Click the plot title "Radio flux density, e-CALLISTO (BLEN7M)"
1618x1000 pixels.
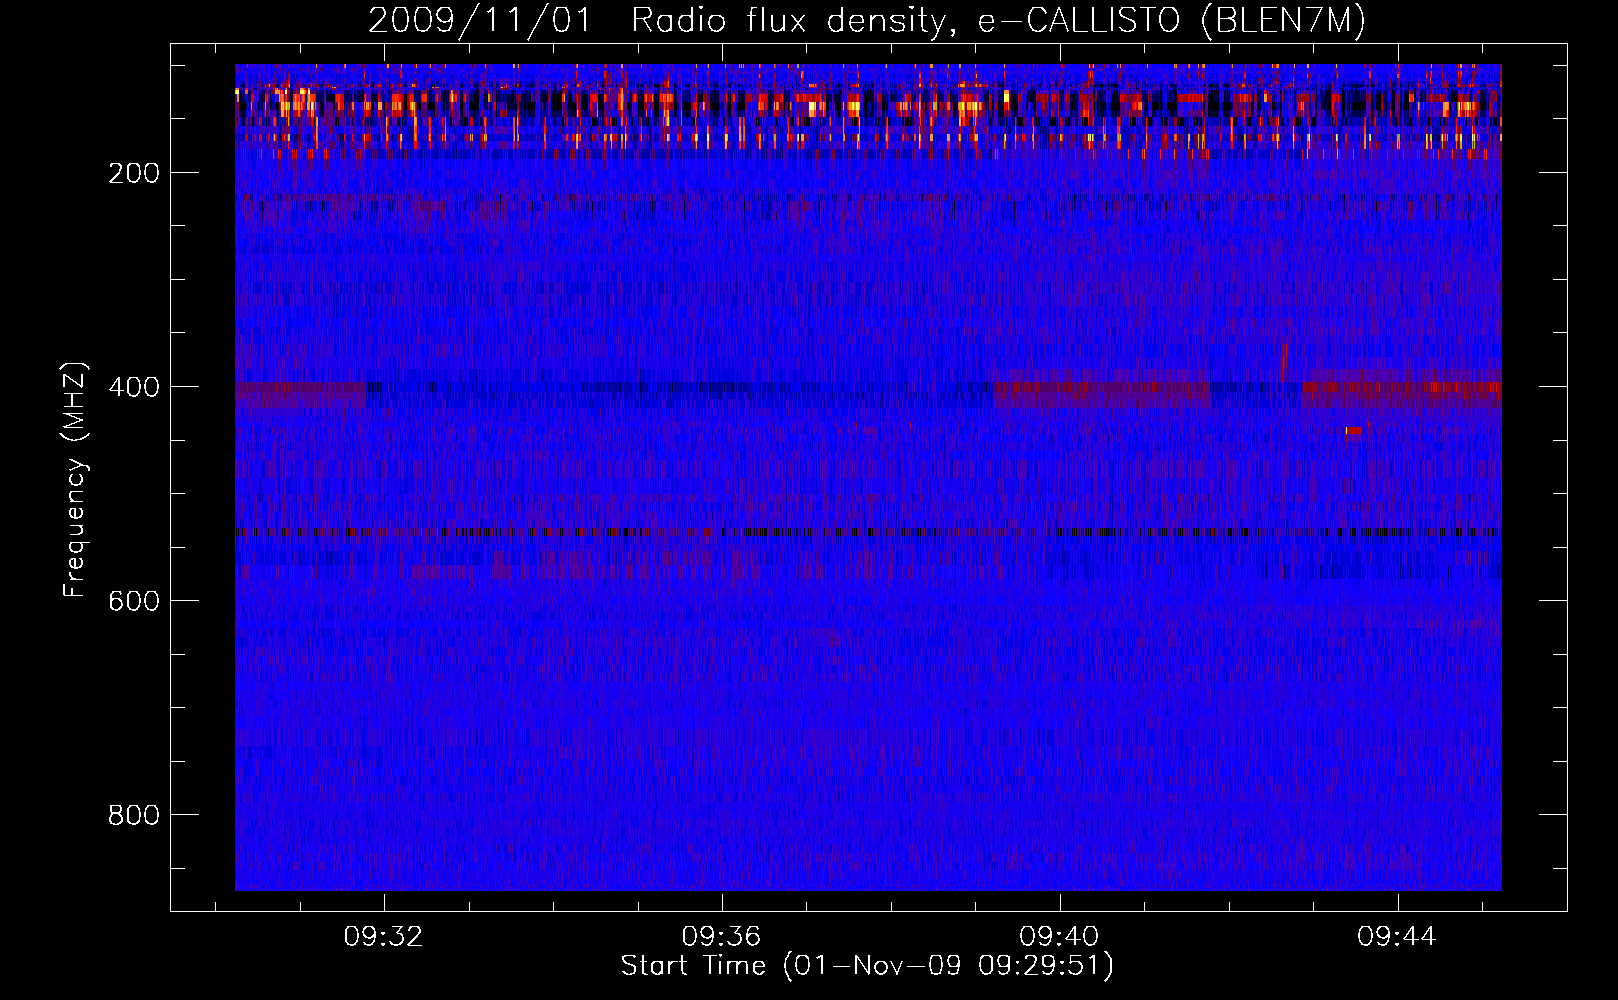pyautogui.click(x=998, y=21)
